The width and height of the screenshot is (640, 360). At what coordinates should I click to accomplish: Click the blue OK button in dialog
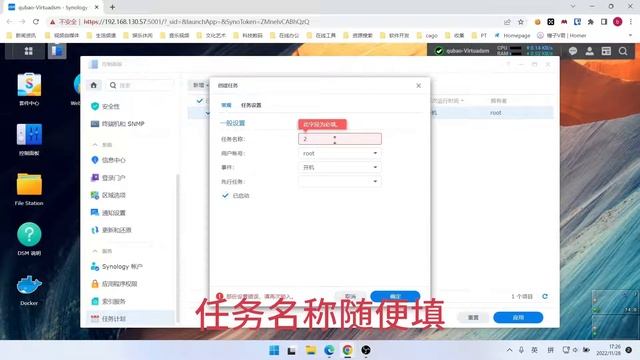(x=395, y=296)
